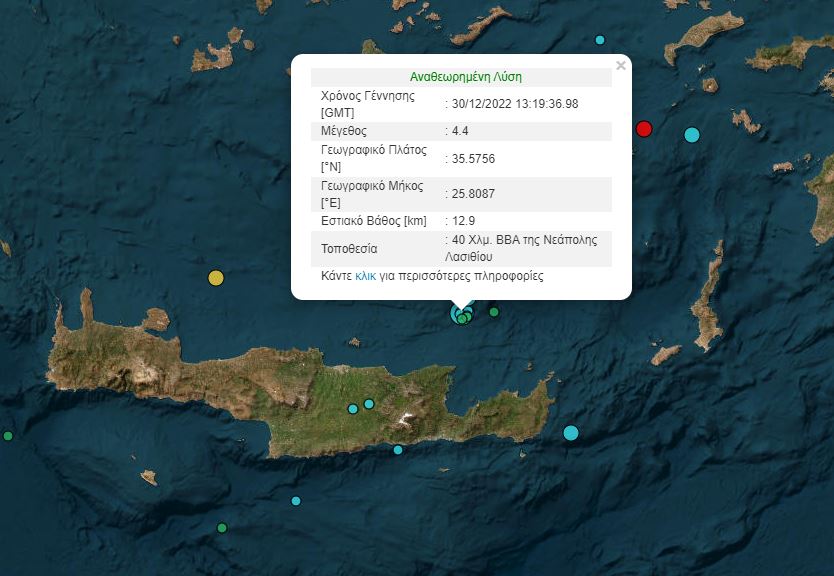Viewport: 834px width, 576px height.
Task: Click the small green marker east of the epicenter cluster
Action: (x=495, y=312)
